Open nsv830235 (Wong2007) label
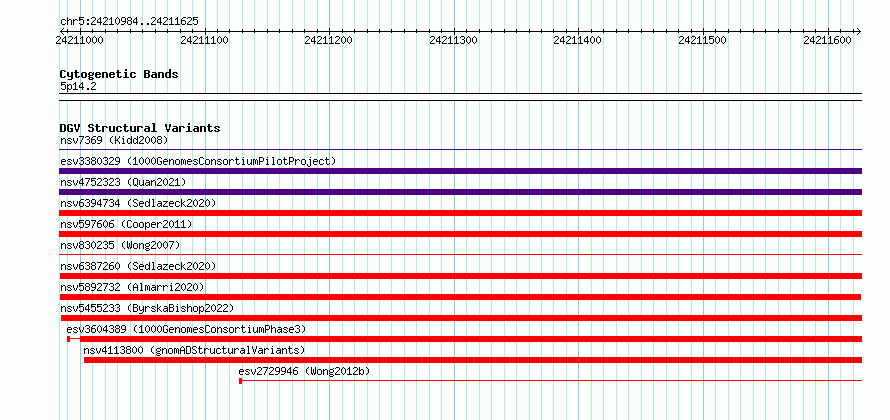 pos(120,245)
